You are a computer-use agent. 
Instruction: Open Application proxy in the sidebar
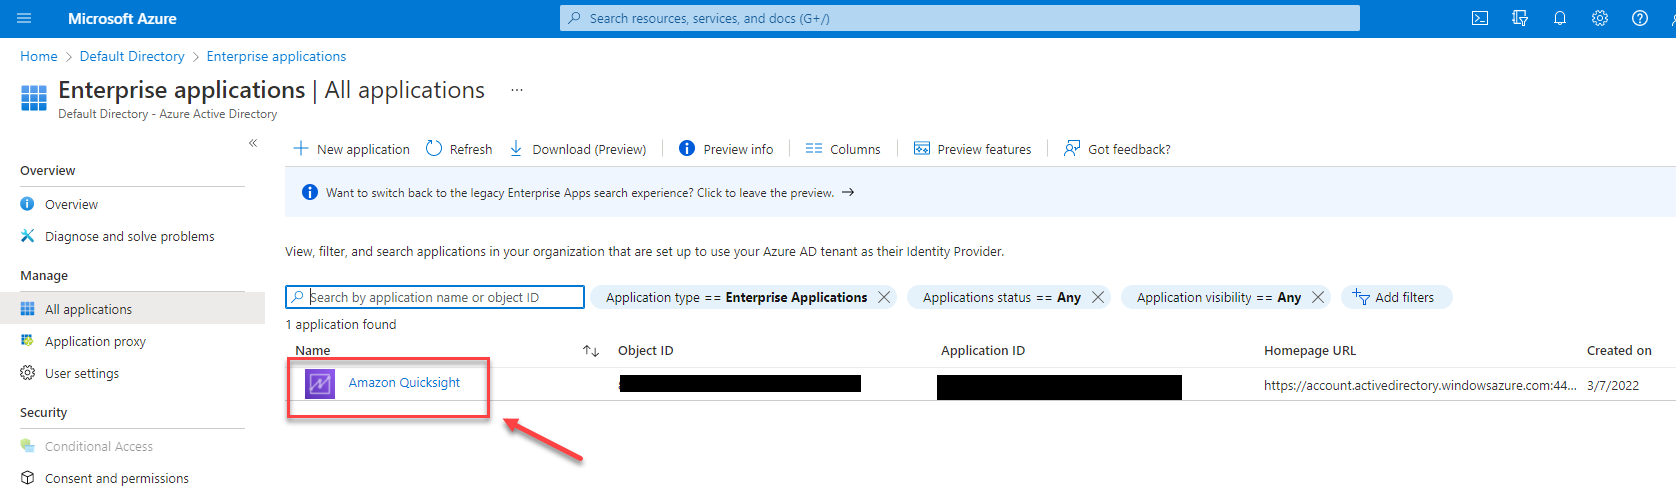pyautogui.click(x=95, y=341)
